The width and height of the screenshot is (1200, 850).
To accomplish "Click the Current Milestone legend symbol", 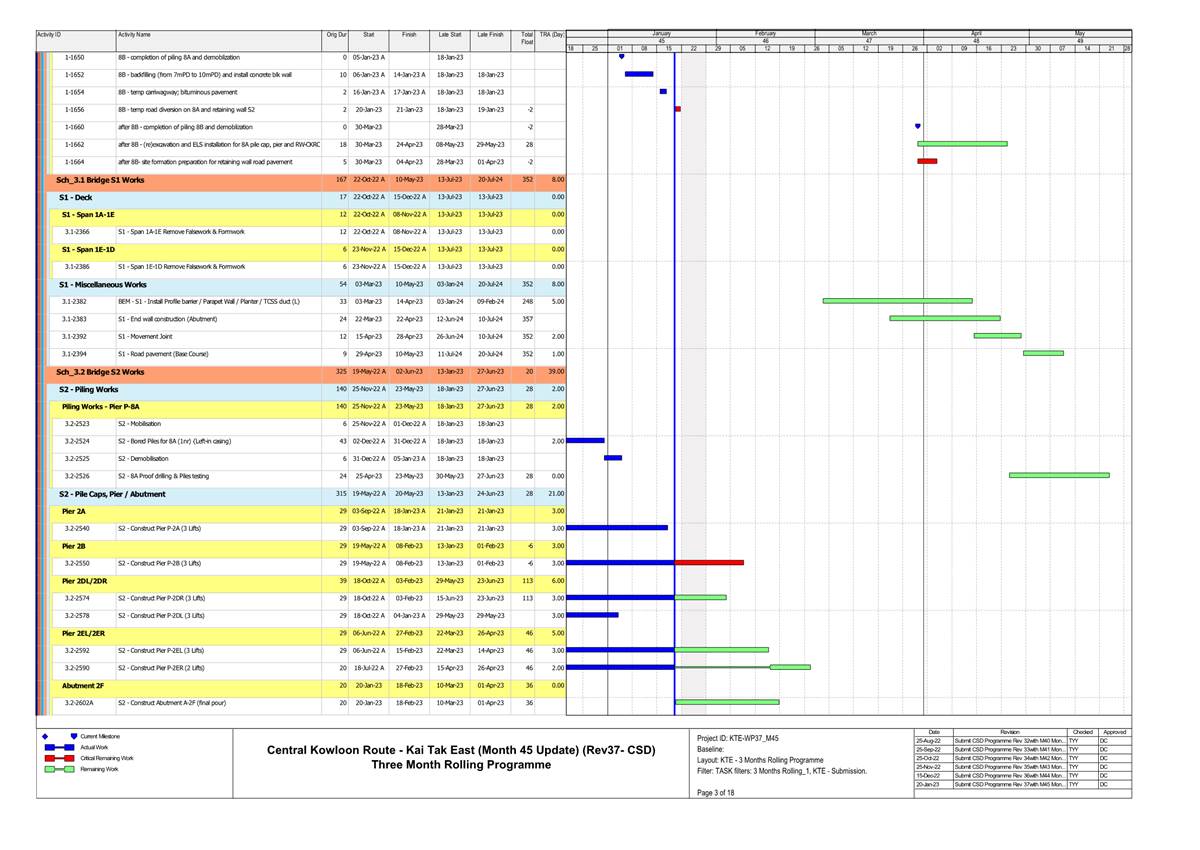I will pyautogui.click(x=73, y=736).
